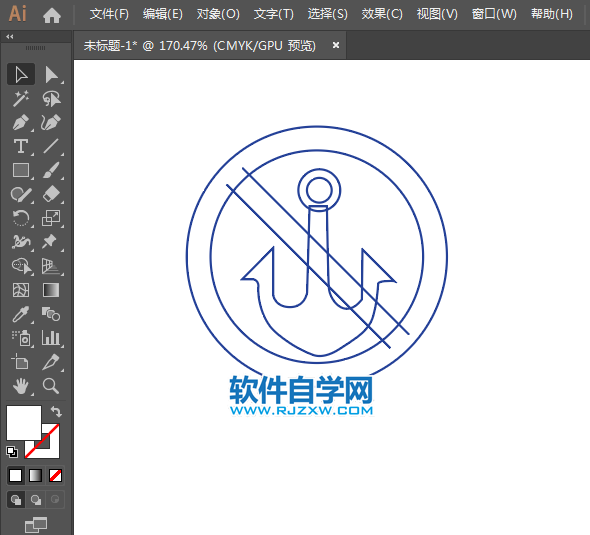This screenshot has height=535, width=590.
Task: Select the Puppet Warp pin tool
Action: point(51,242)
